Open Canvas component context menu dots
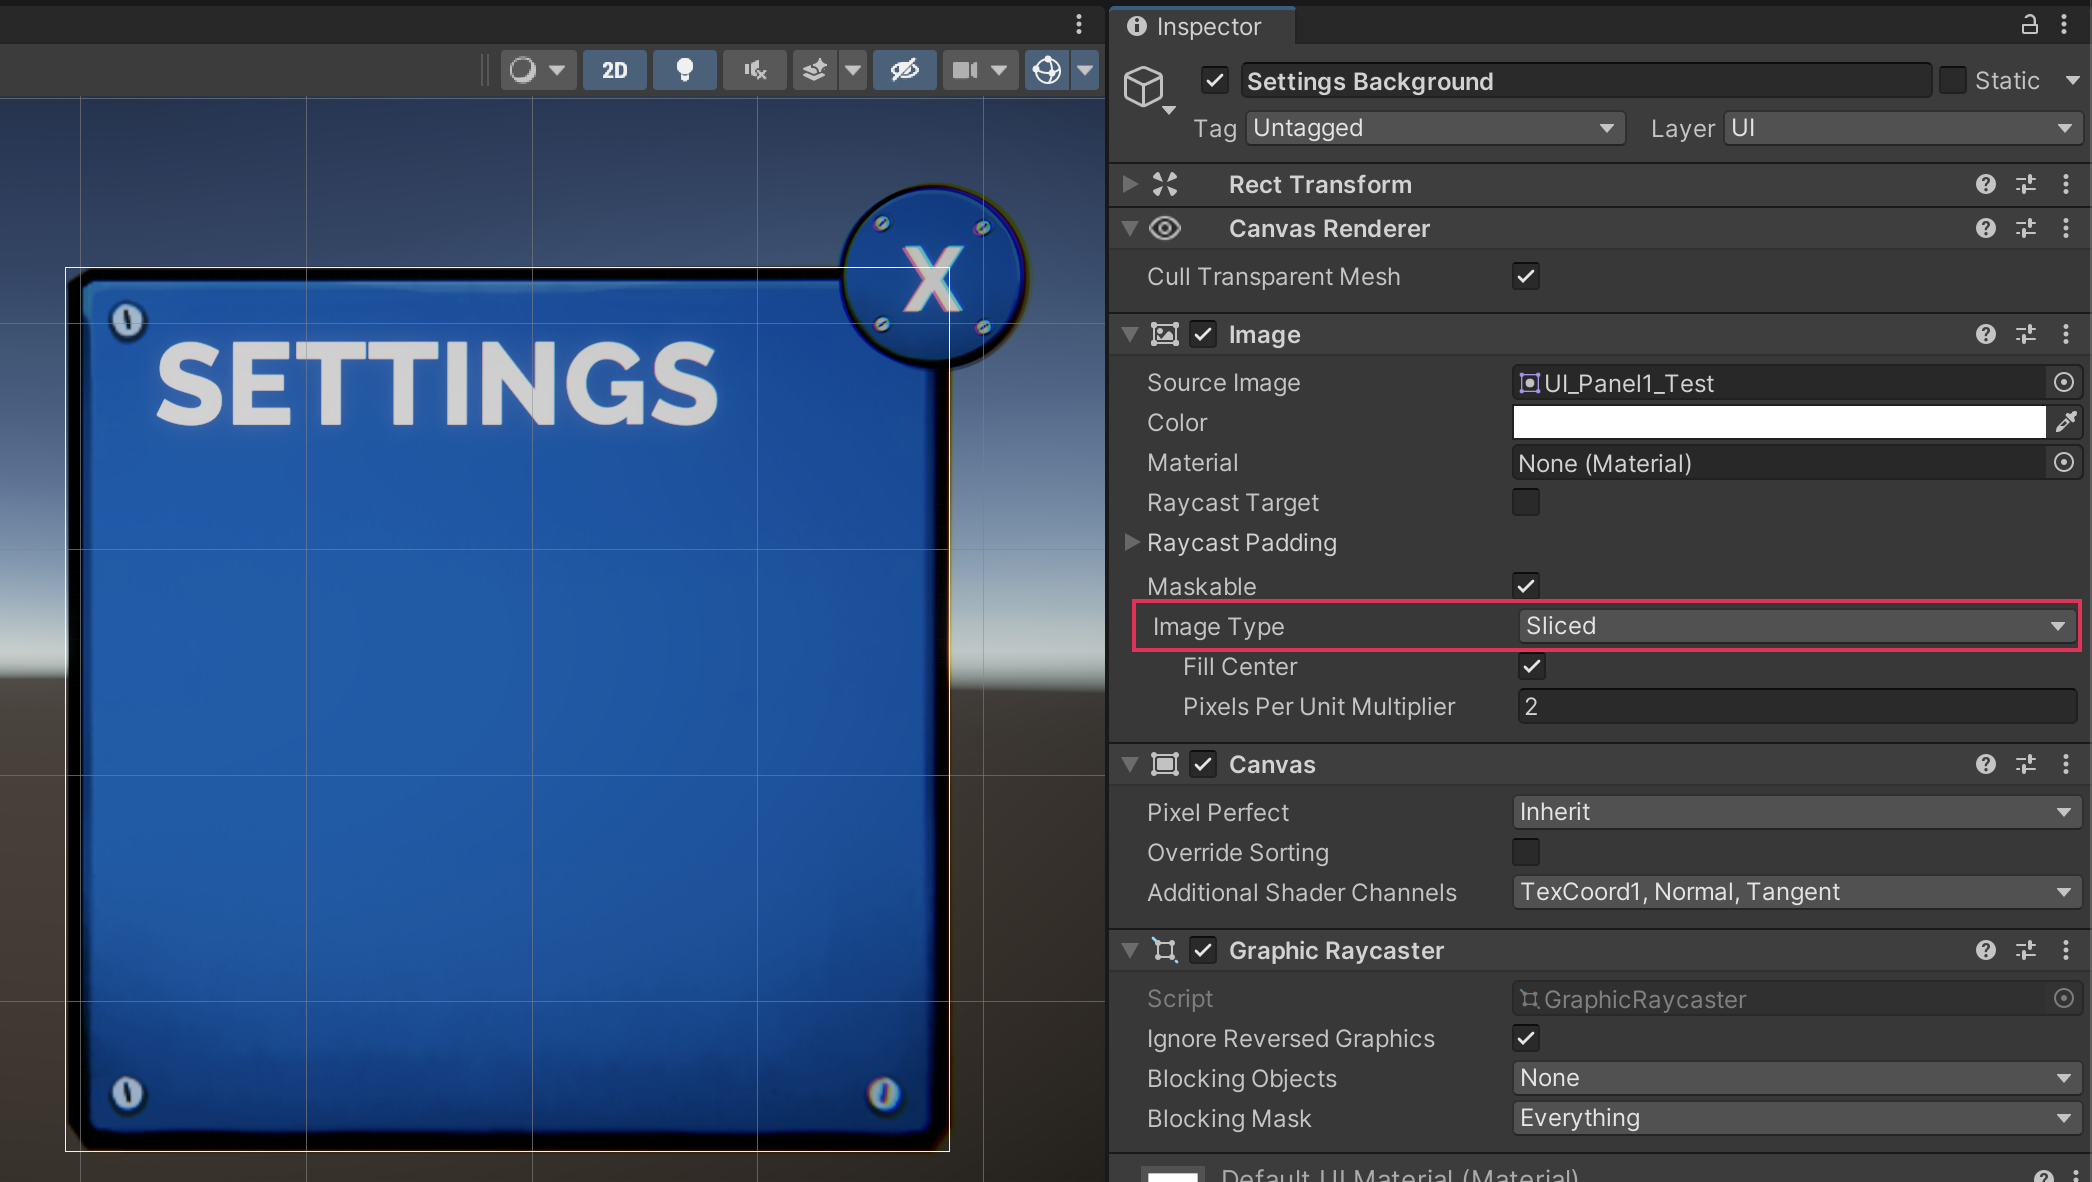 (2066, 764)
